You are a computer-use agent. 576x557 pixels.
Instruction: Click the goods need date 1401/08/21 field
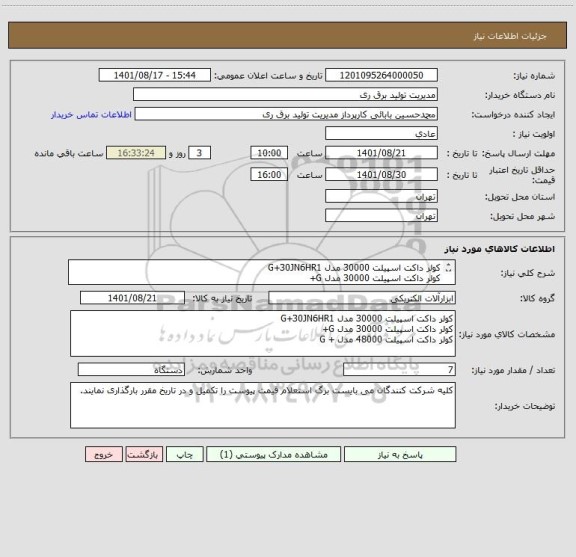click(132, 298)
